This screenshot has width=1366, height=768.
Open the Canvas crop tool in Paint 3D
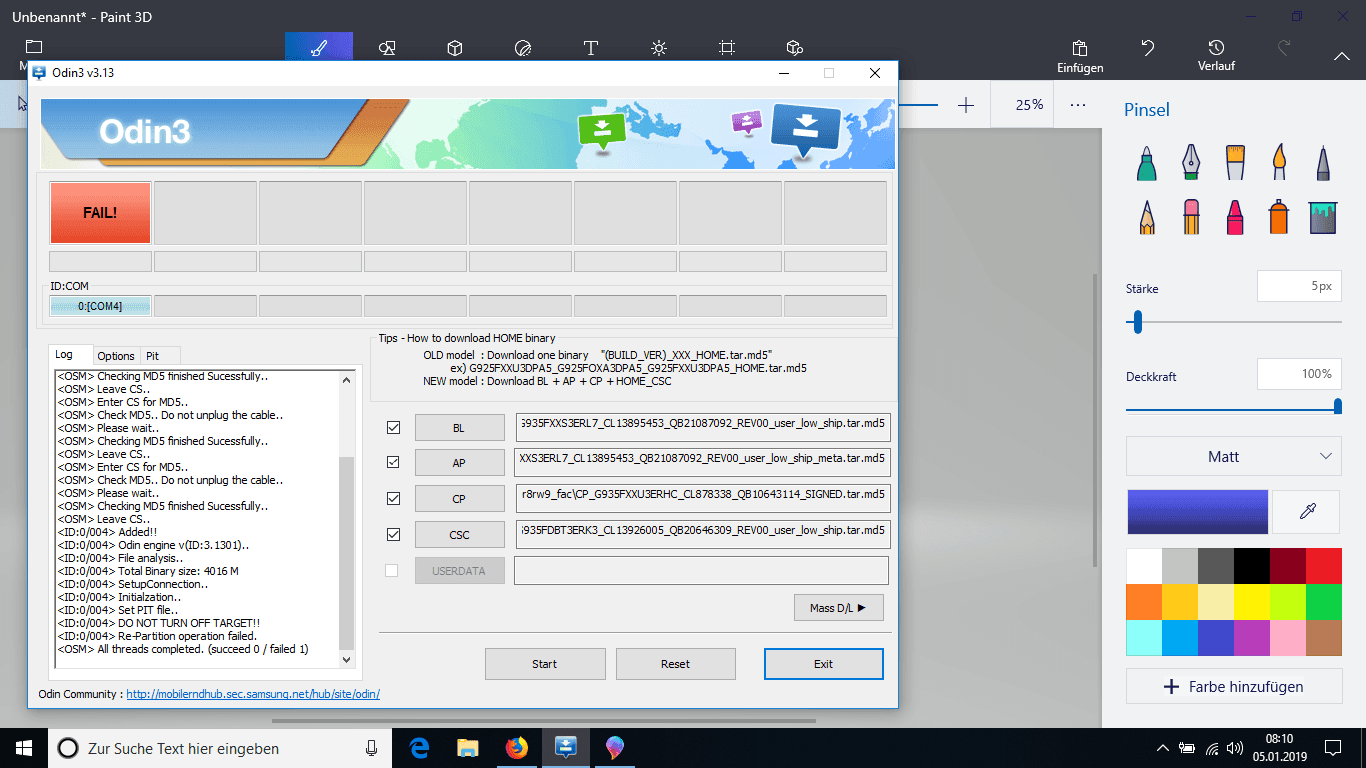pos(727,47)
